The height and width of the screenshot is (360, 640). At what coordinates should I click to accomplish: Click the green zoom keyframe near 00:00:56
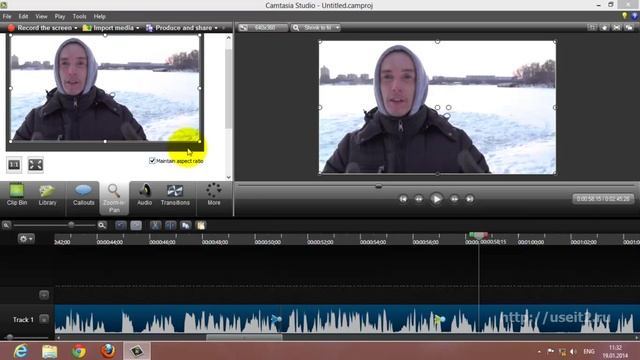(x=439, y=319)
